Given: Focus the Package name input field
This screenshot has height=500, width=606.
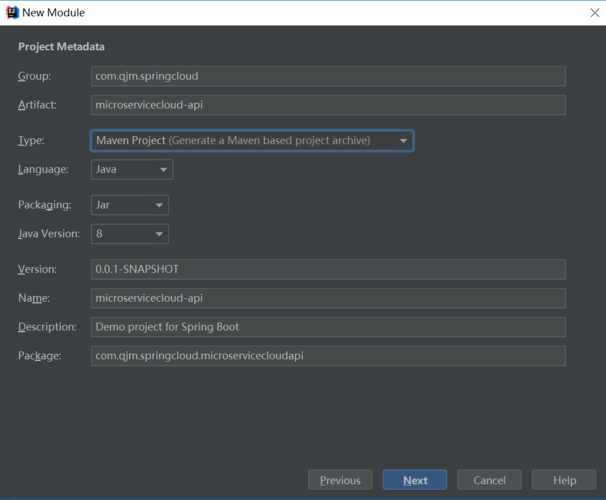Looking at the screenshot, I should [327, 356].
